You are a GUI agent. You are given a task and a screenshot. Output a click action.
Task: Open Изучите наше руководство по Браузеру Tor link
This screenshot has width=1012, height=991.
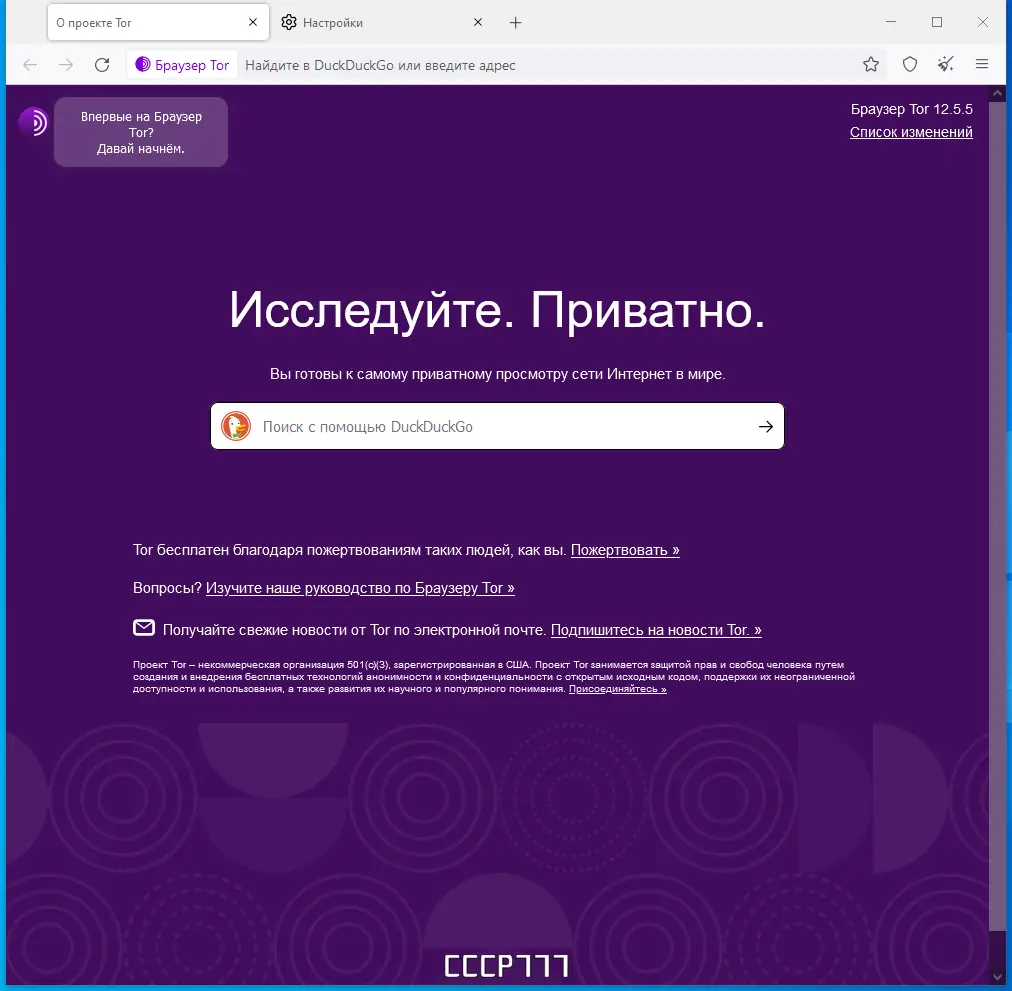coord(360,588)
